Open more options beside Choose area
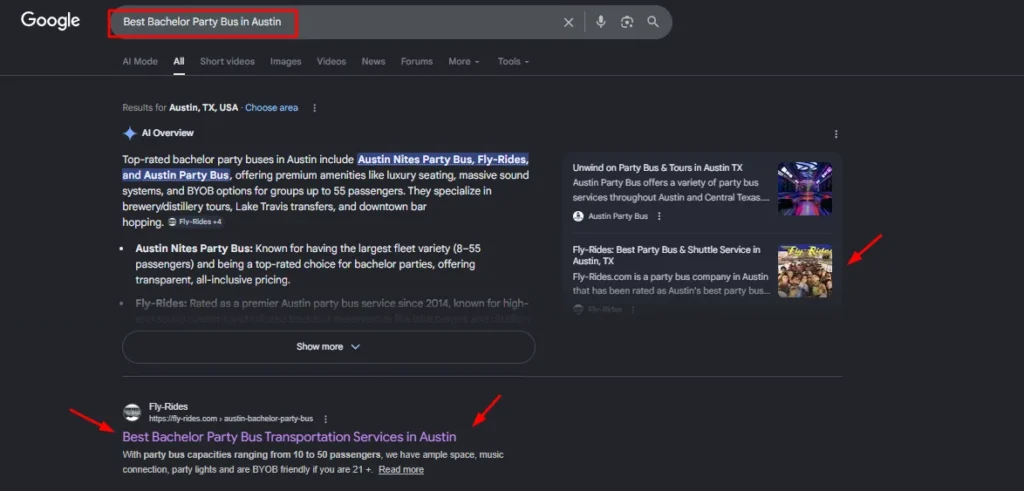 tap(314, 108)
